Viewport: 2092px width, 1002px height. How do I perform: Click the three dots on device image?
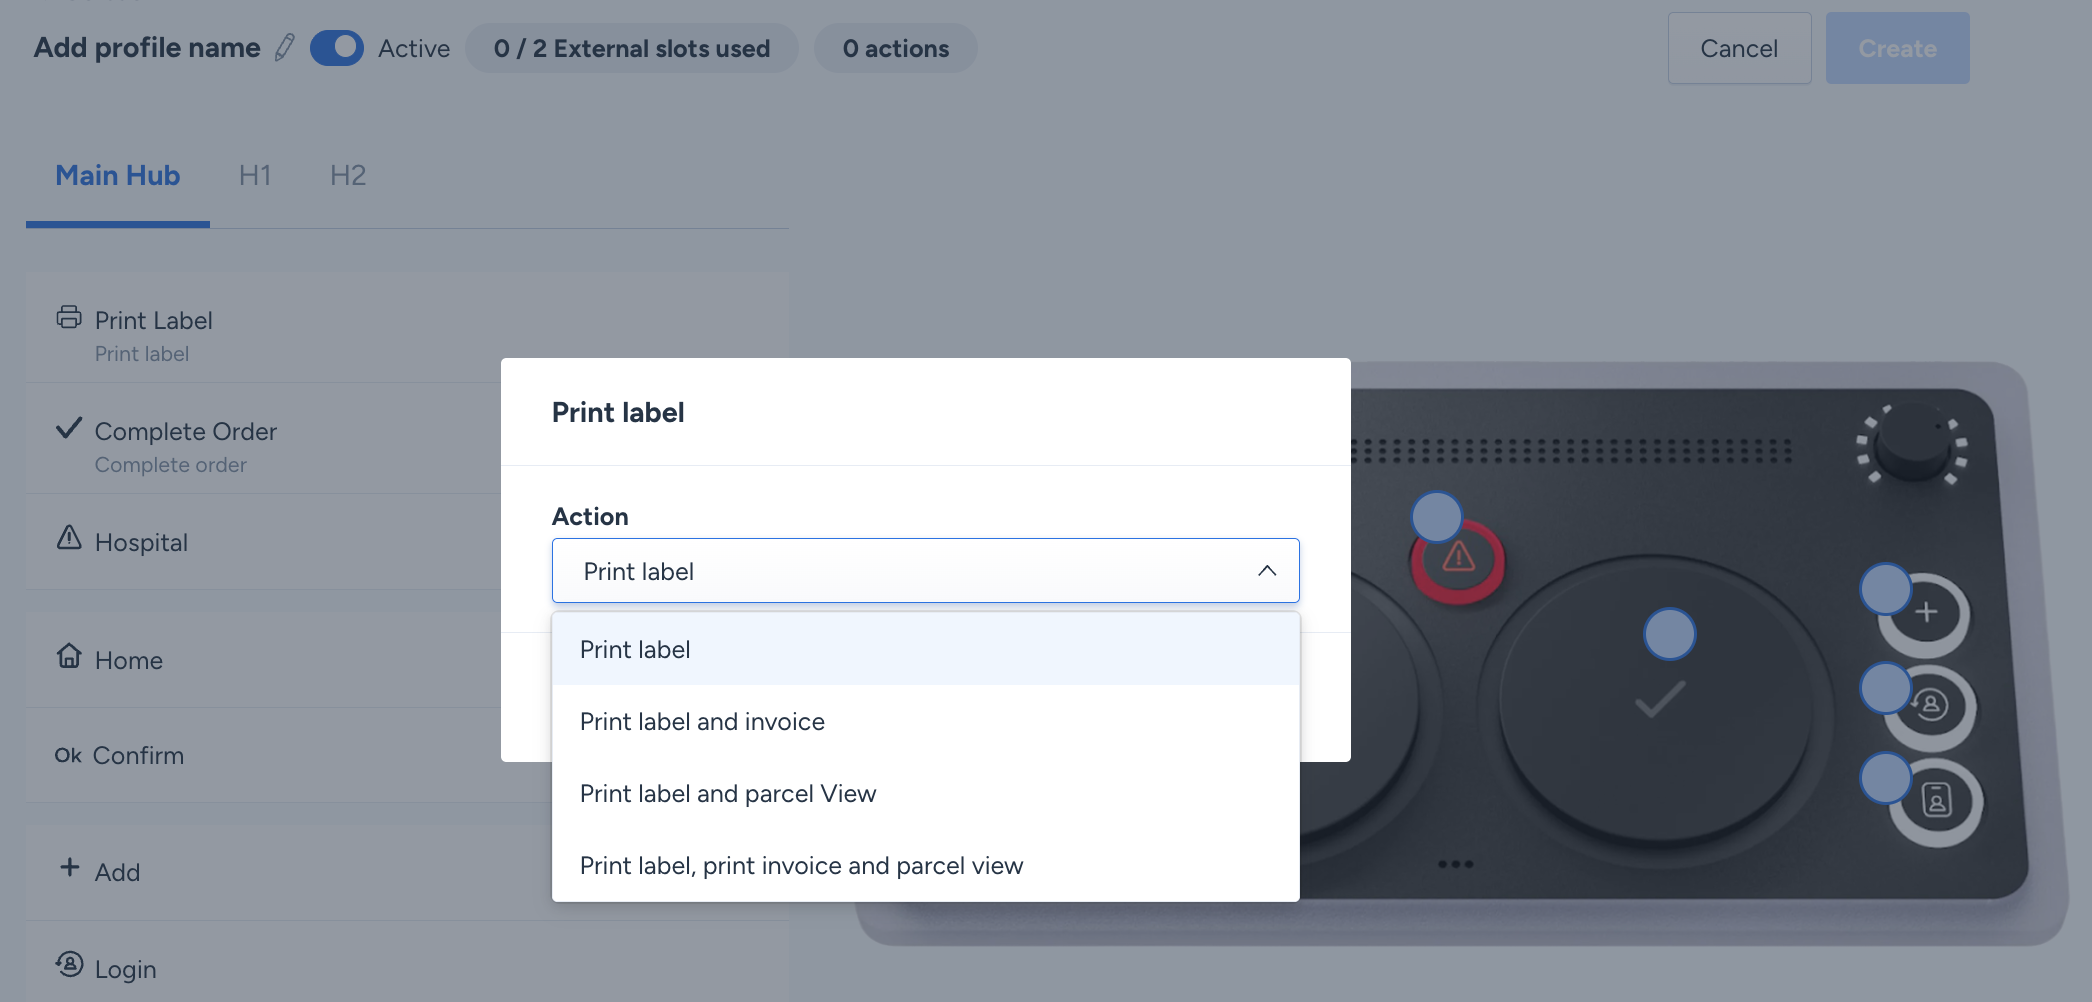tap(1455, 864)
